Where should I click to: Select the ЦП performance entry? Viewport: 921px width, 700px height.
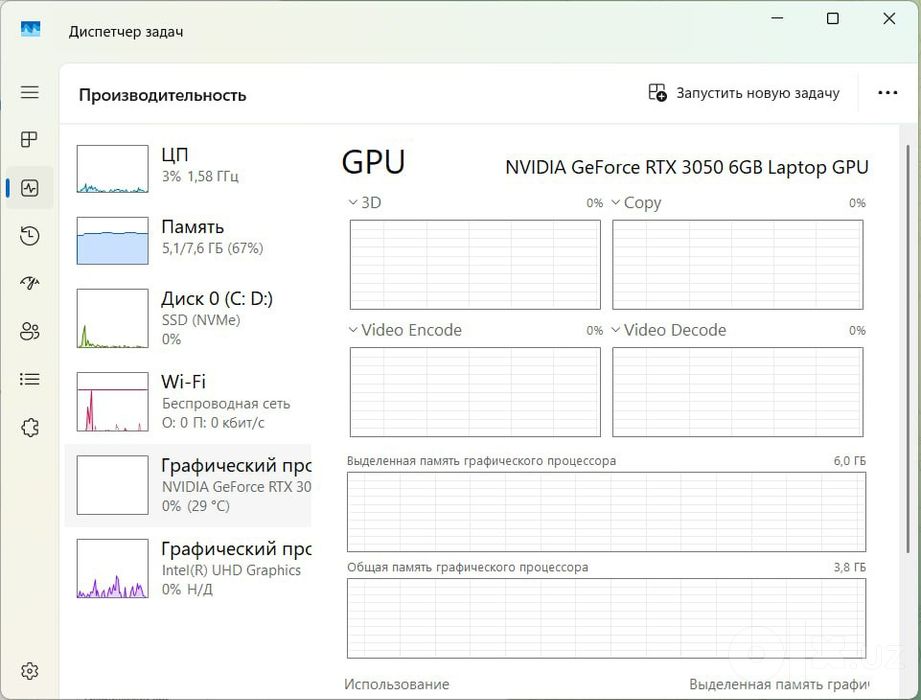(188, 169)
